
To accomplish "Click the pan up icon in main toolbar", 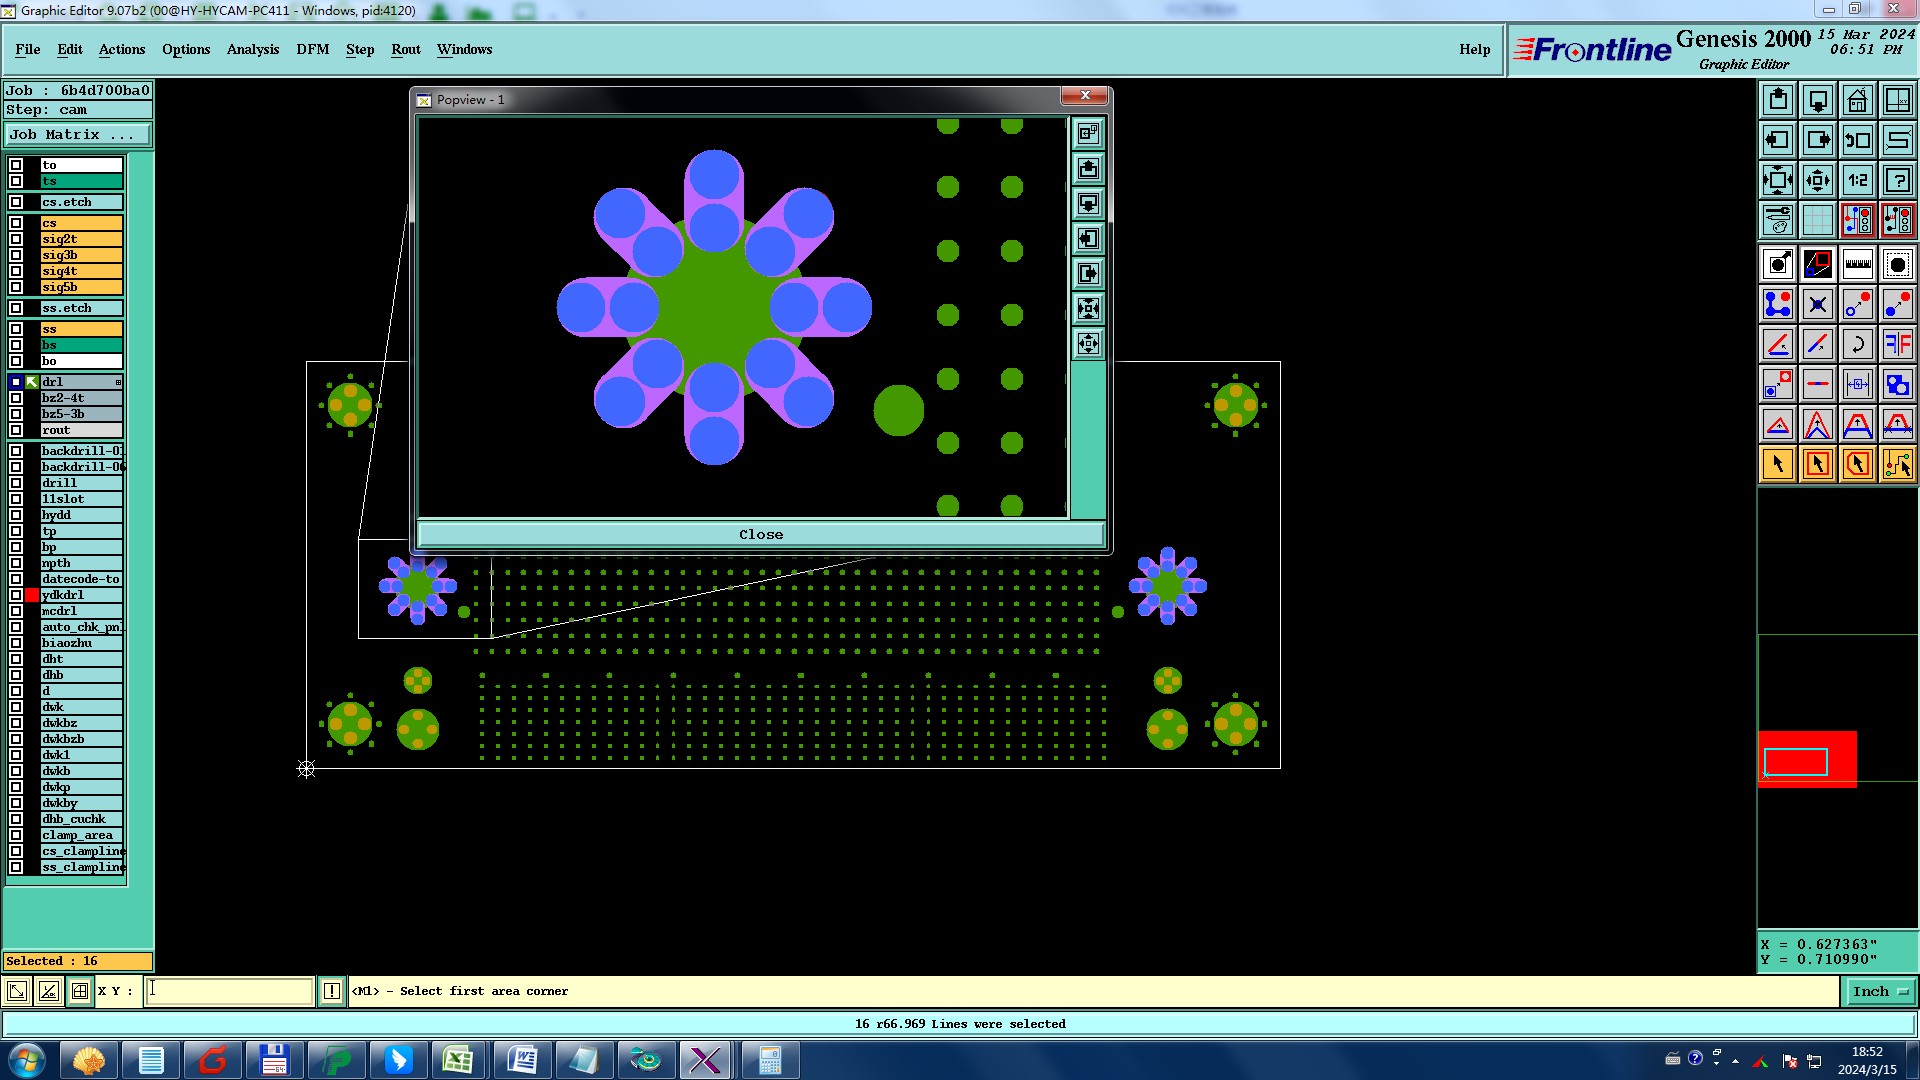I will click(1778, 100).
